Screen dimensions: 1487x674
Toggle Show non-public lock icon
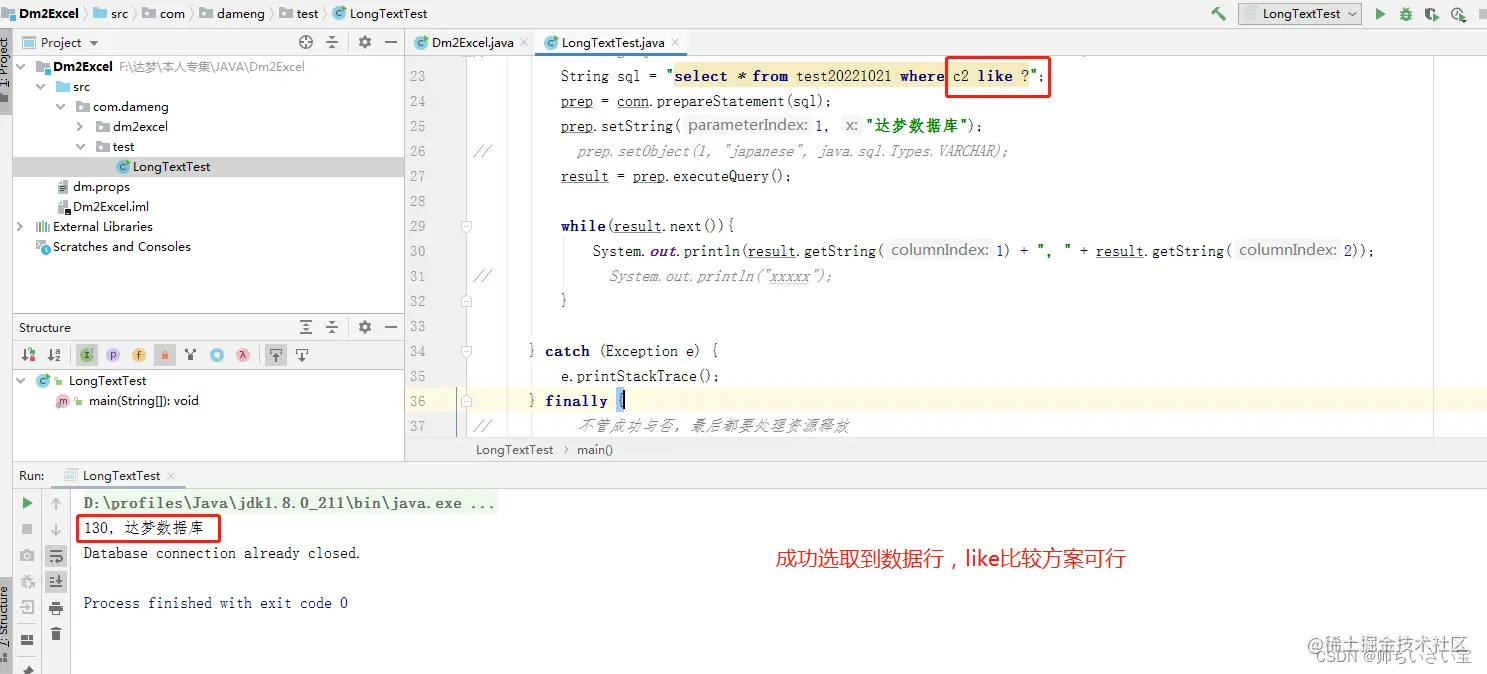[x=165, y=354]
